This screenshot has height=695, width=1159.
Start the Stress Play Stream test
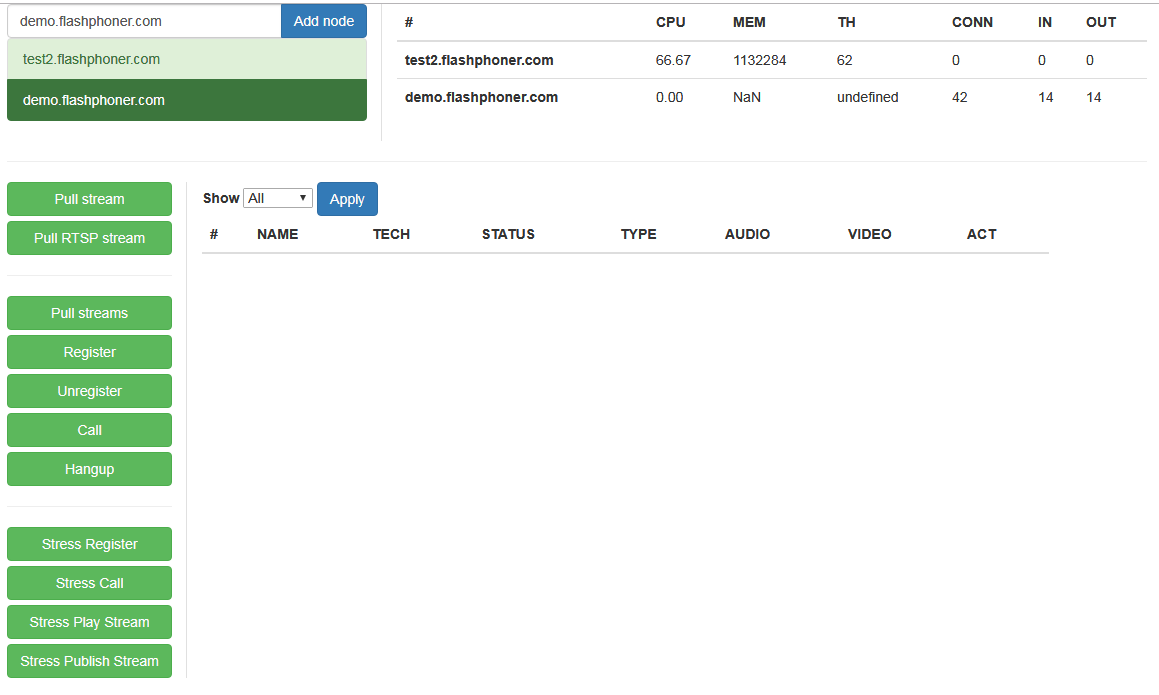89,622
